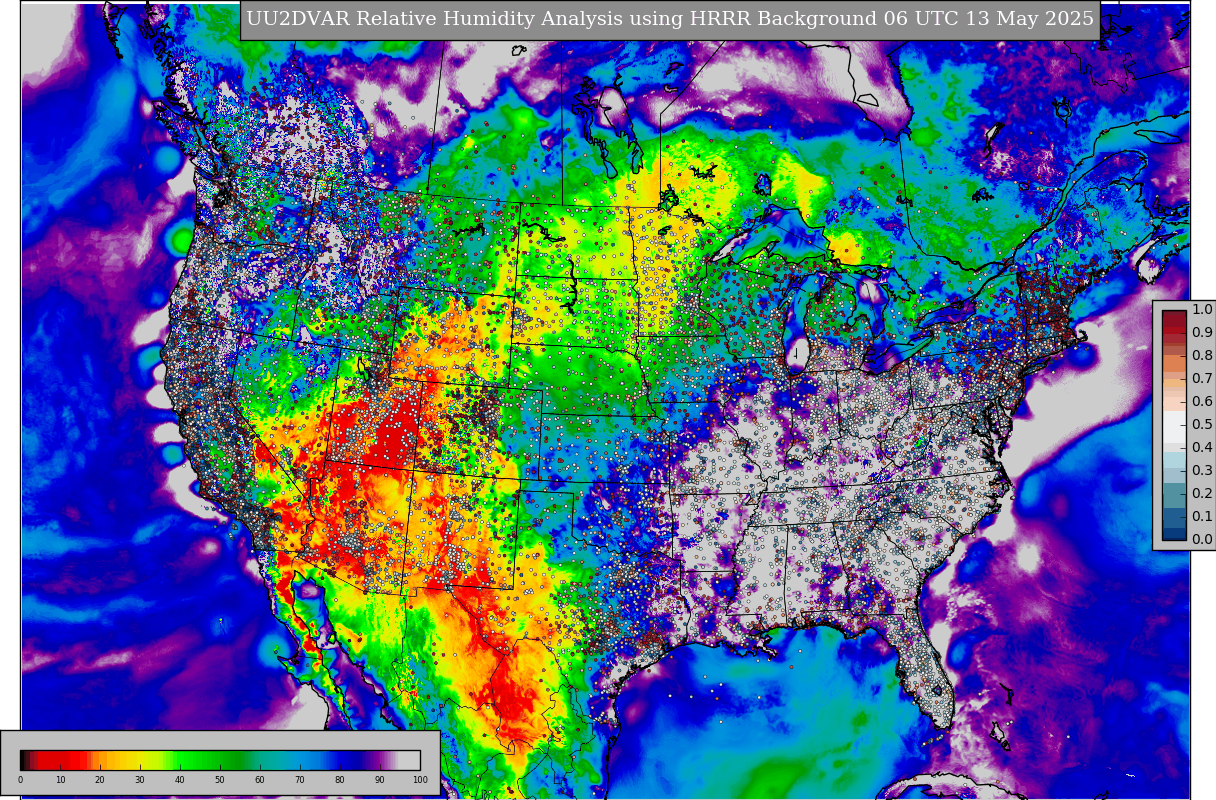The image size is (1216, 800).
Task: Click the 30 tick on humidity colorbar
Action: [140, 780]
